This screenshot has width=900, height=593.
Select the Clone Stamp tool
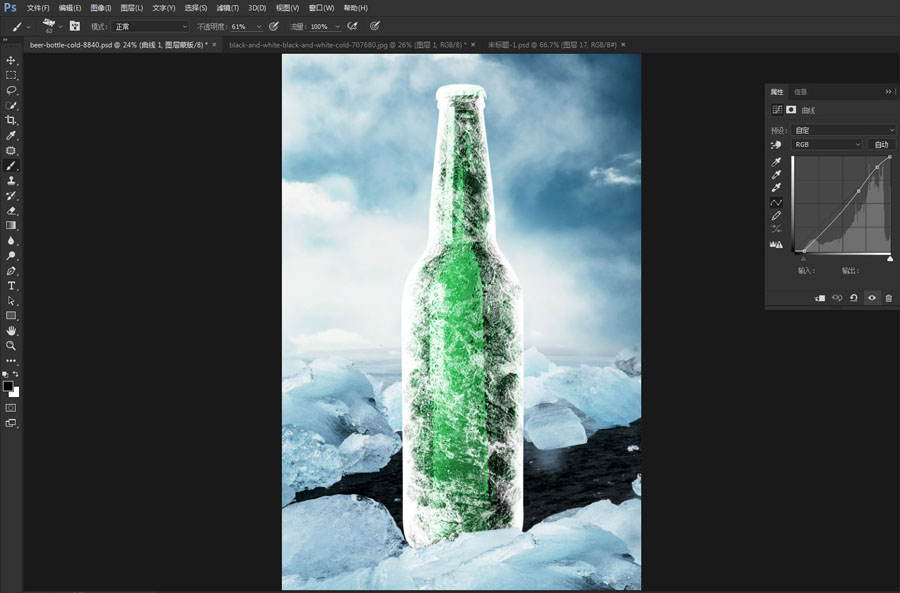12,180
